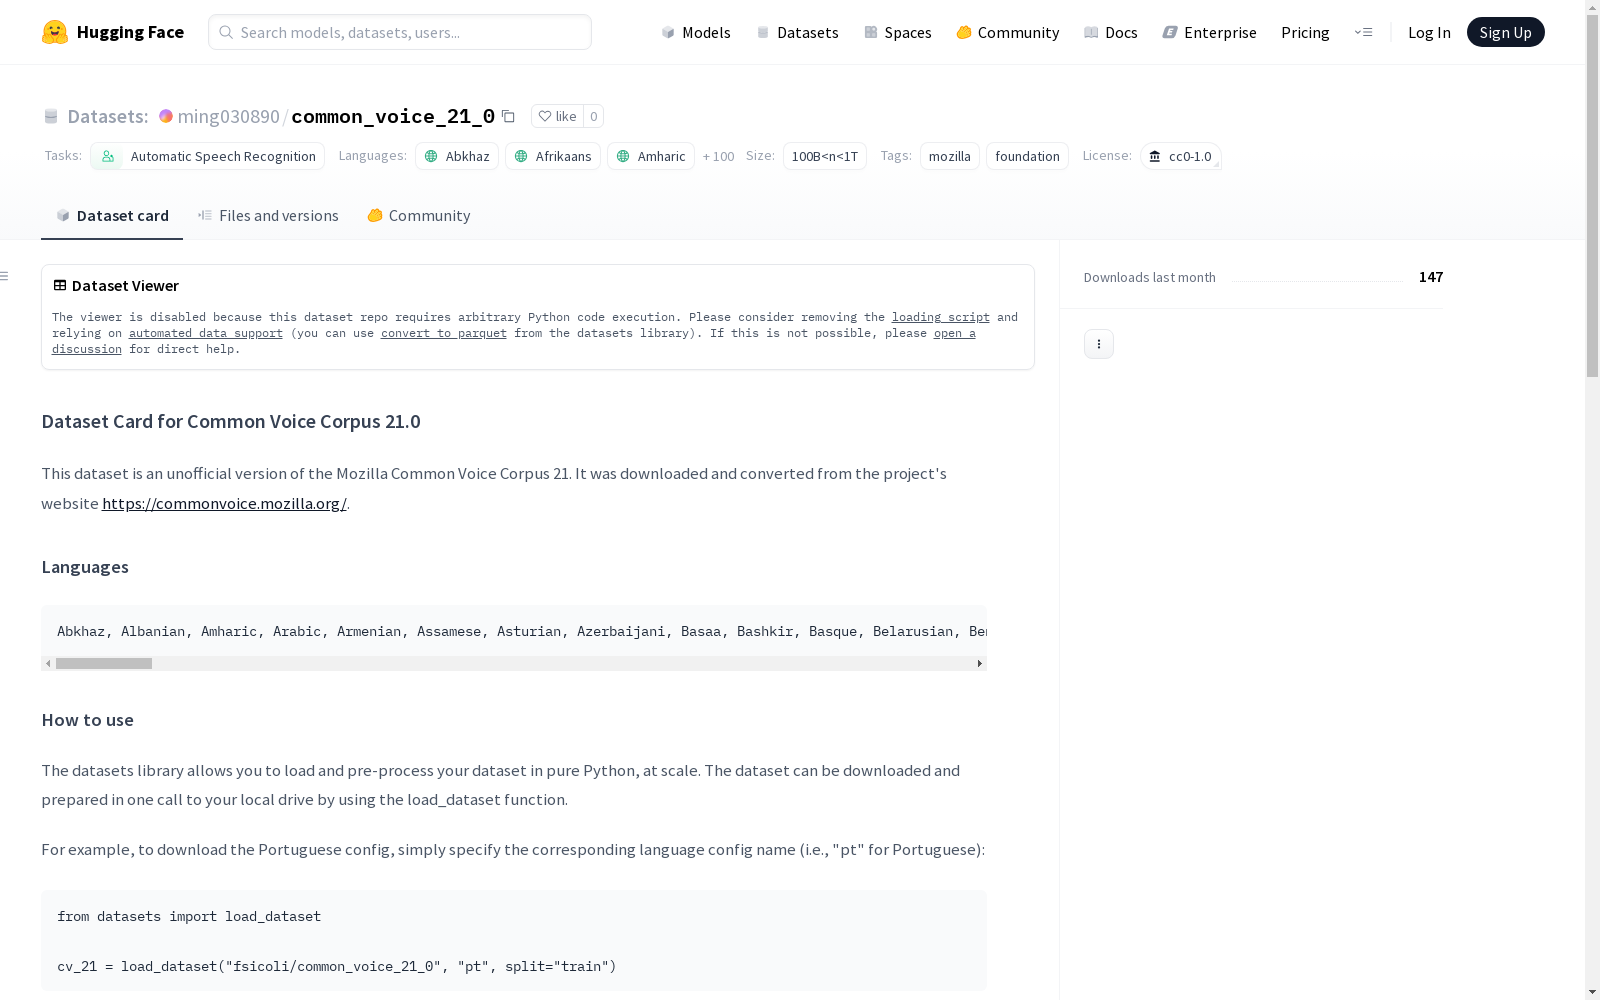Open the commonvoice.mozilla.org link
This screenshot has height=1000, width=1600.
[224, 503]
